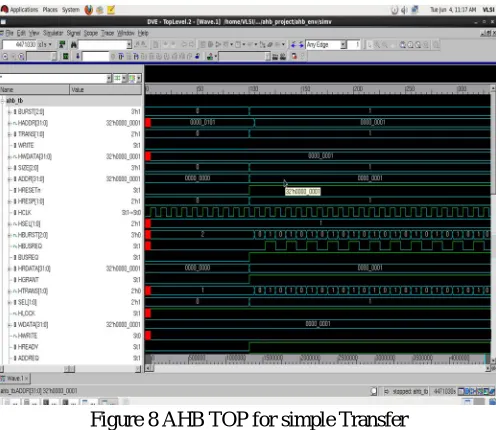Click the signal list horizontal scrollbar thumb
This screenshot has height=430, width=496.
tap(69, 369)
